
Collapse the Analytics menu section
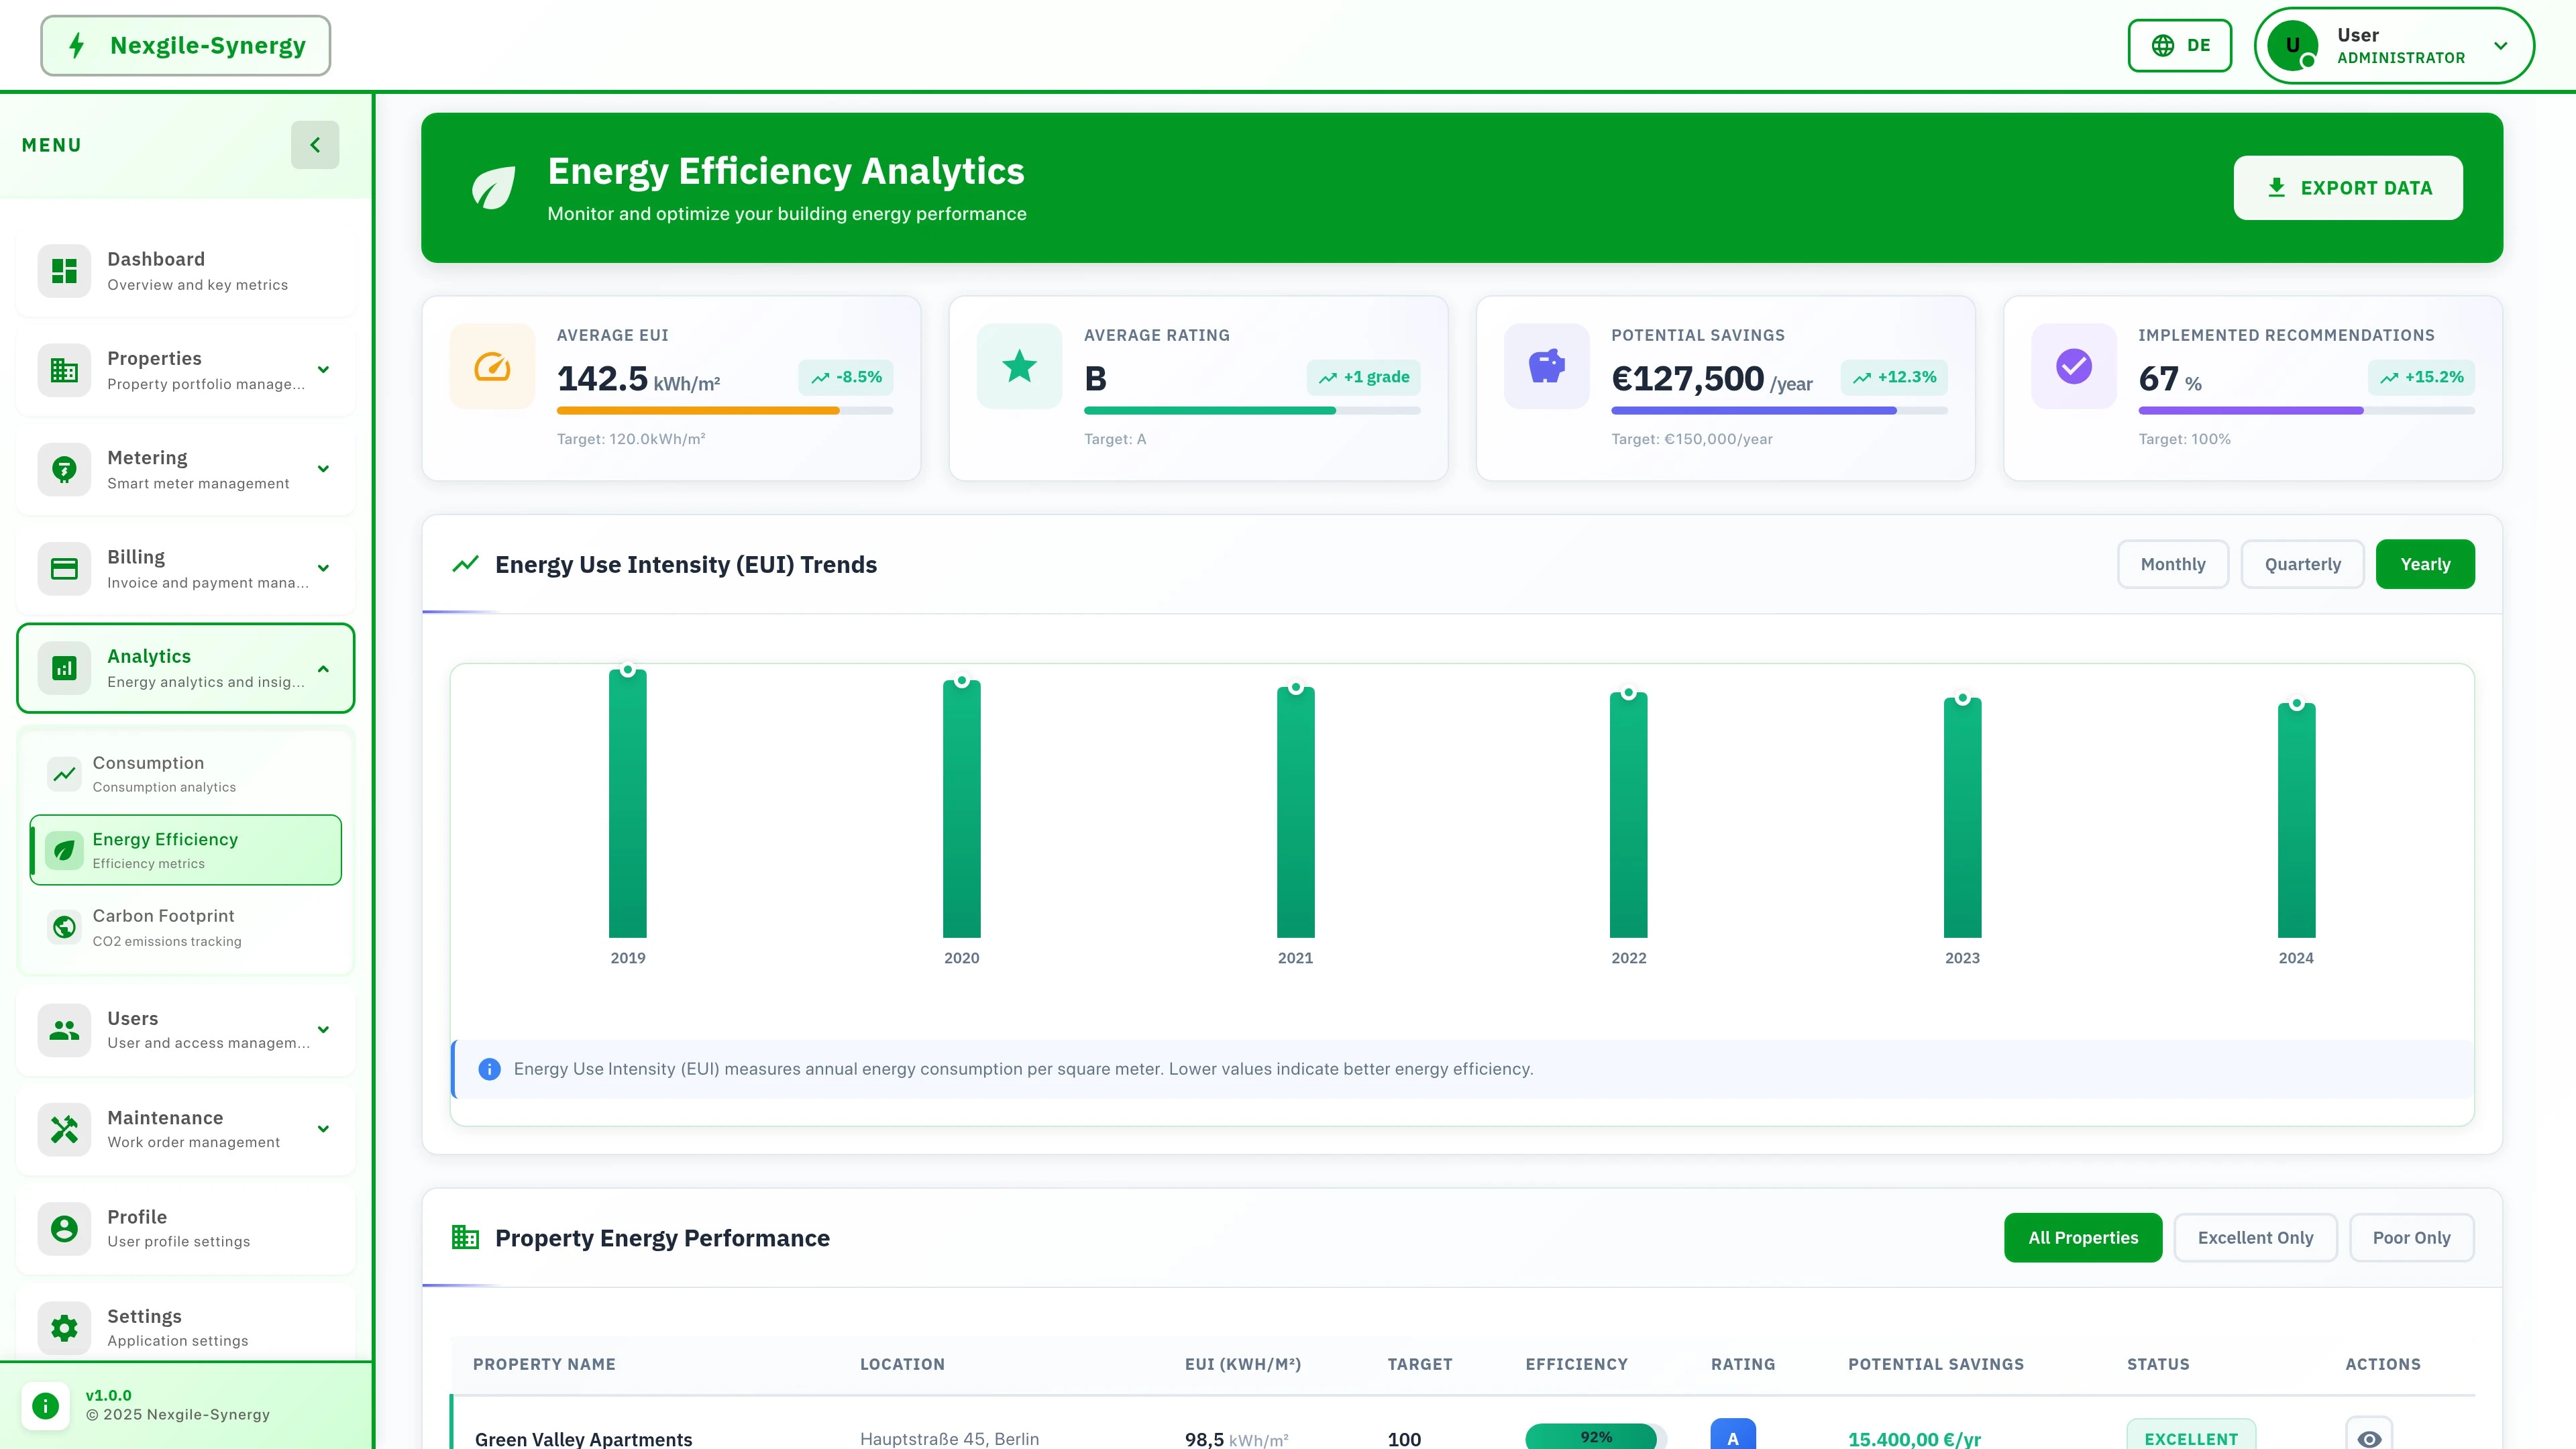[x=322, y=668]
